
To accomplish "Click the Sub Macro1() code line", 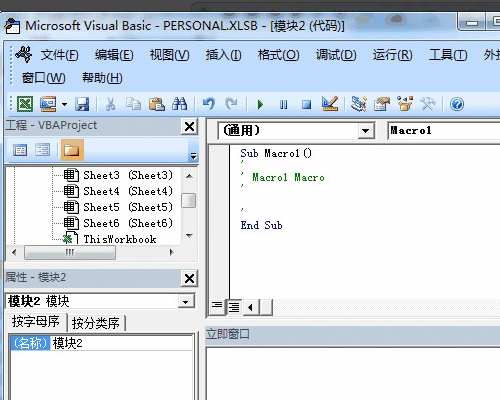I will click(276, 153).
